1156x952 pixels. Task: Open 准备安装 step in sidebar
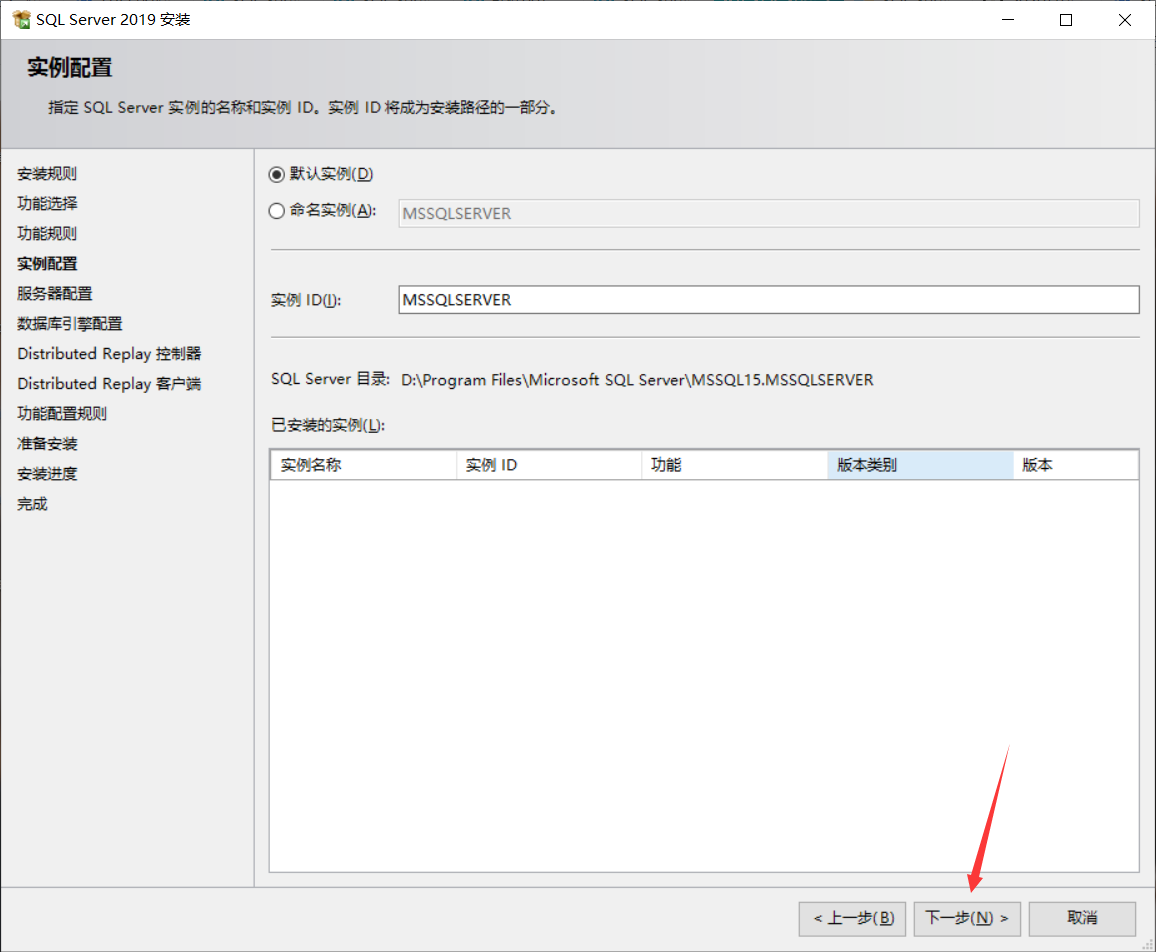[47, 444]
